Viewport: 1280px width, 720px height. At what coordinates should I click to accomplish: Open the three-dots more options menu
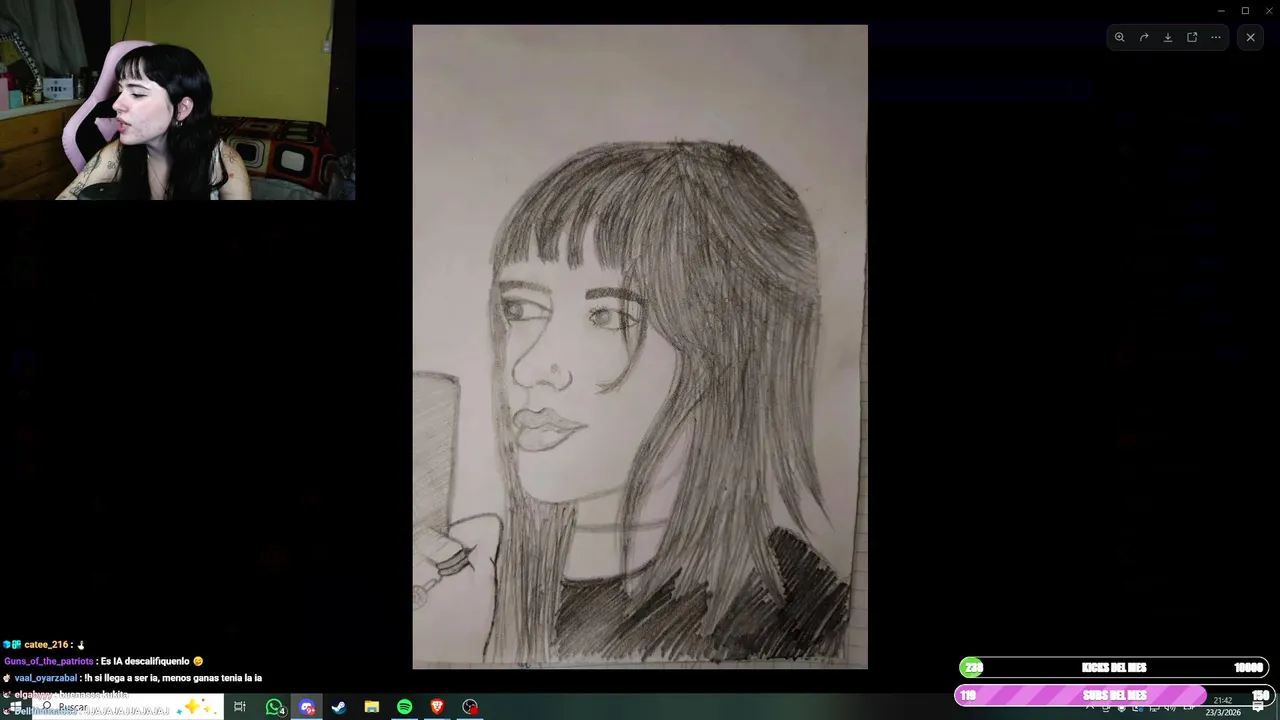coord(1216,37)
